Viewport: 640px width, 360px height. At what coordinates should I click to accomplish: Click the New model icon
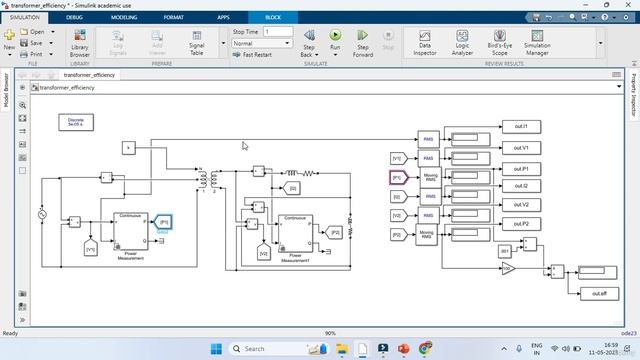coord(9,35)
